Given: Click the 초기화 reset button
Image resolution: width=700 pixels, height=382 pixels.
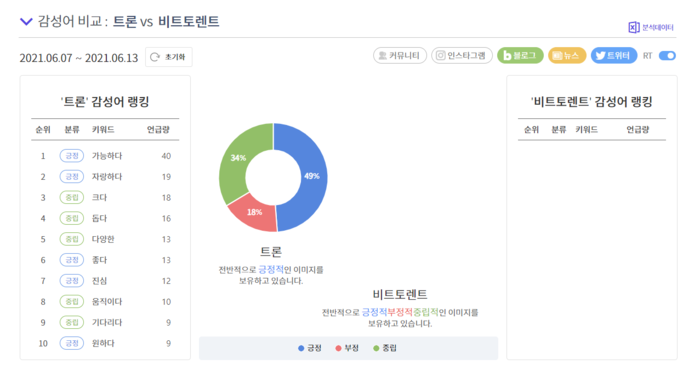Looking at the screenshot, I should 169,57.
